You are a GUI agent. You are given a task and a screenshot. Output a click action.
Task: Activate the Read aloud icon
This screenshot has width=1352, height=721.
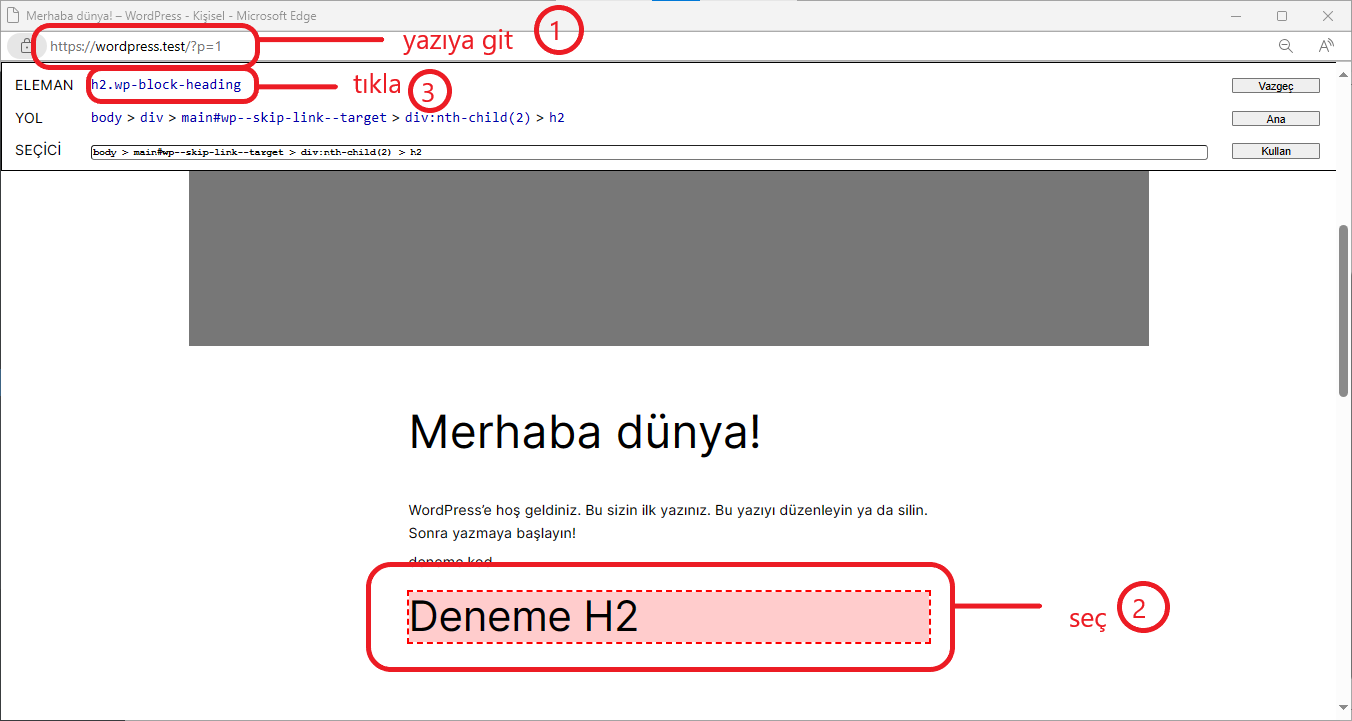coord(1326,46)
